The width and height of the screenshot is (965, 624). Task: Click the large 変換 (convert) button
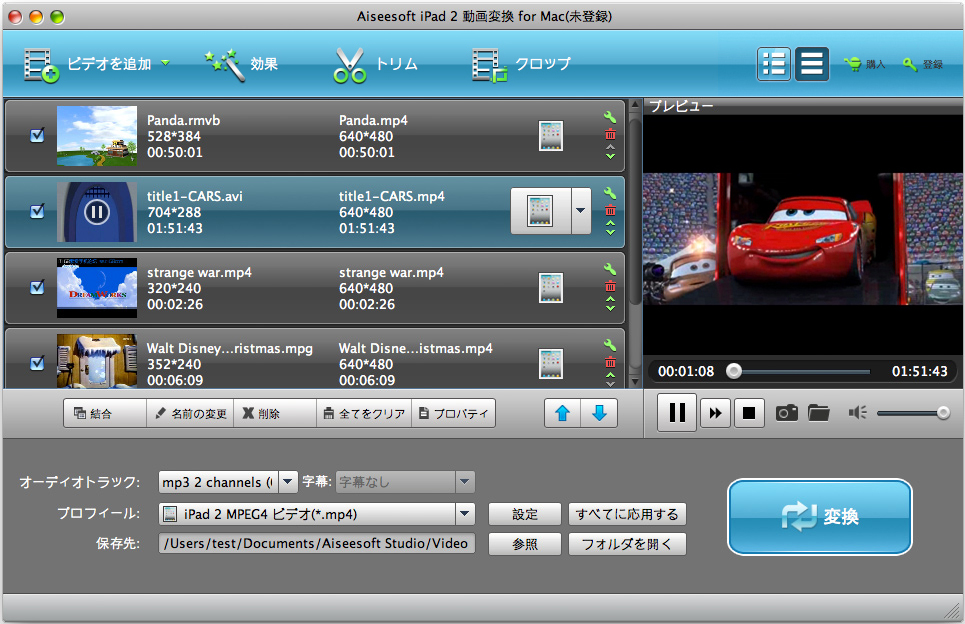click(x=820, y=517)
